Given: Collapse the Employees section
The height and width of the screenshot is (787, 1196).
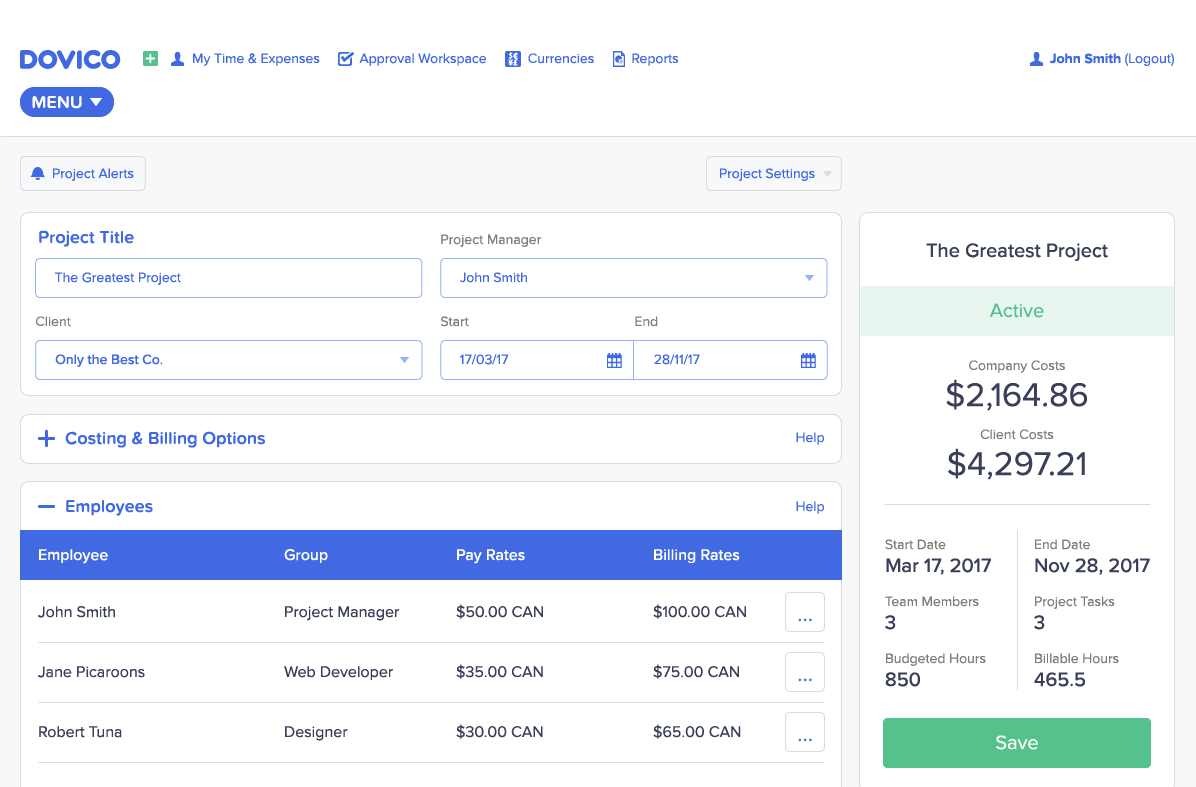Looking at the screenshot, I should (x=46, y=507).
